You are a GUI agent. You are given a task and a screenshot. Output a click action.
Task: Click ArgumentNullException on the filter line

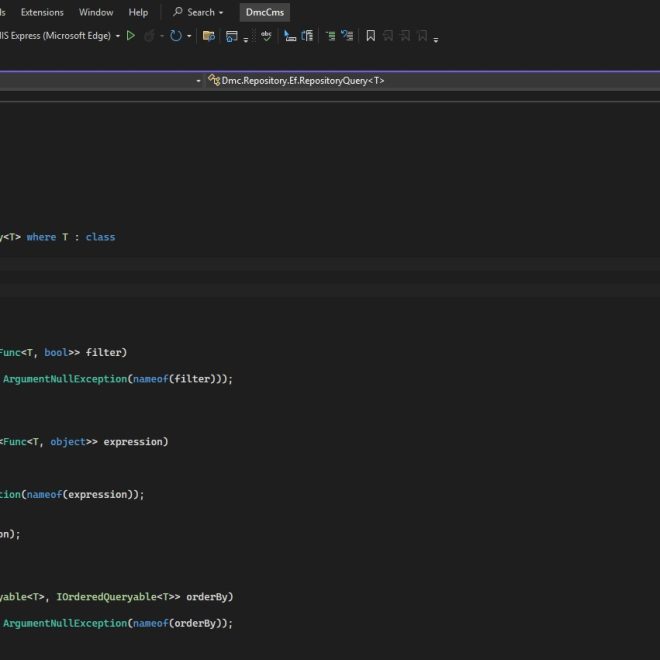click(x=65, y=379)
